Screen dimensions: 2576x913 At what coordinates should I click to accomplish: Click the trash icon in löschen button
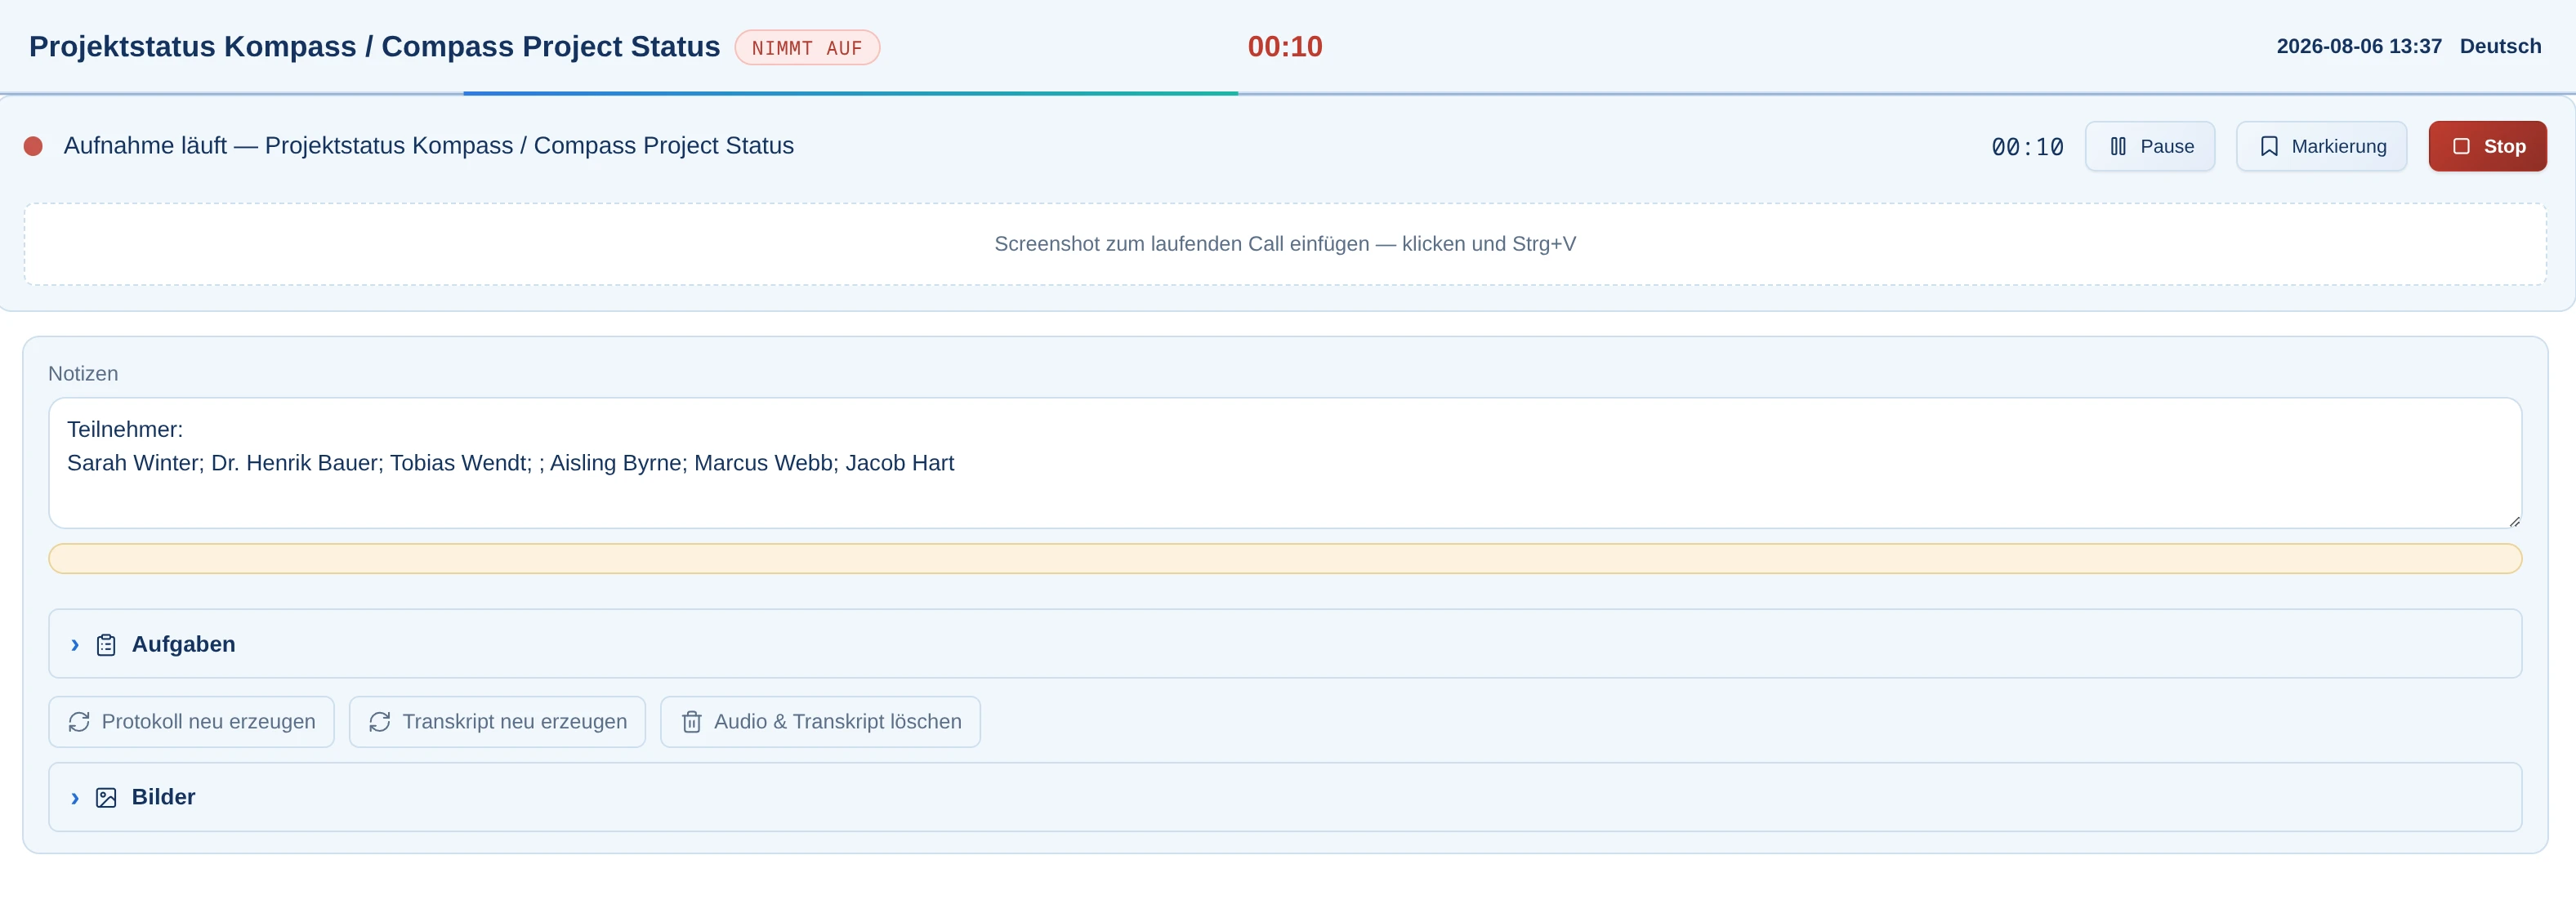click(691, 722)
